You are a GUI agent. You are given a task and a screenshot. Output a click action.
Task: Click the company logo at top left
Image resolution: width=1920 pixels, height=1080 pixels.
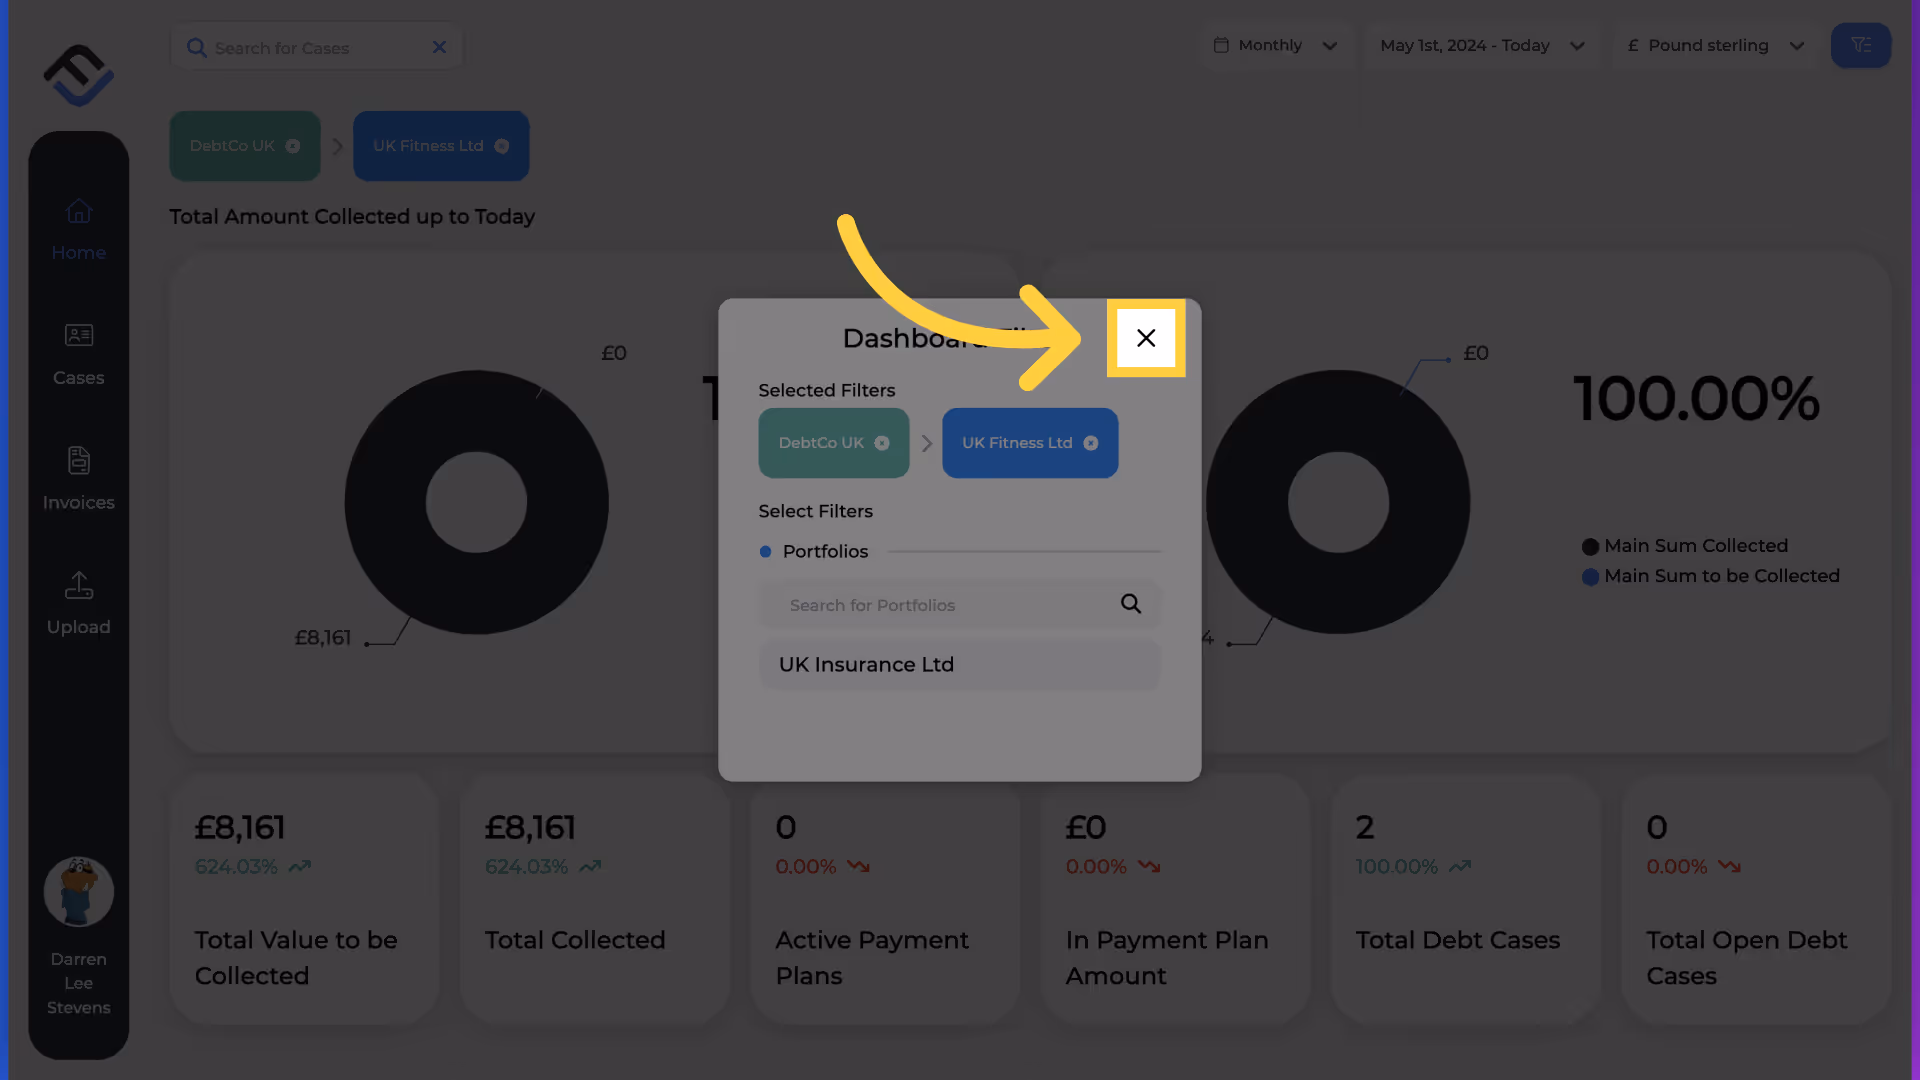(79, 75)
